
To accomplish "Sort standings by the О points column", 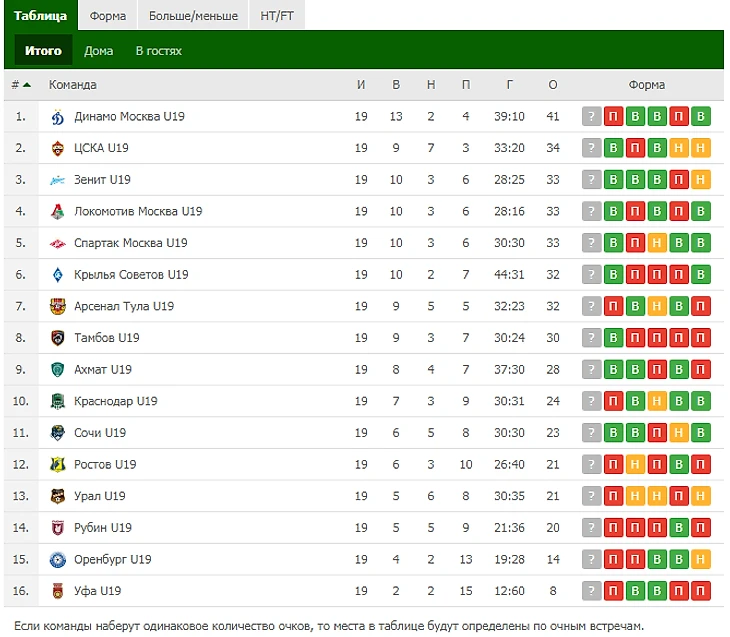I will [x=552, y=85].
